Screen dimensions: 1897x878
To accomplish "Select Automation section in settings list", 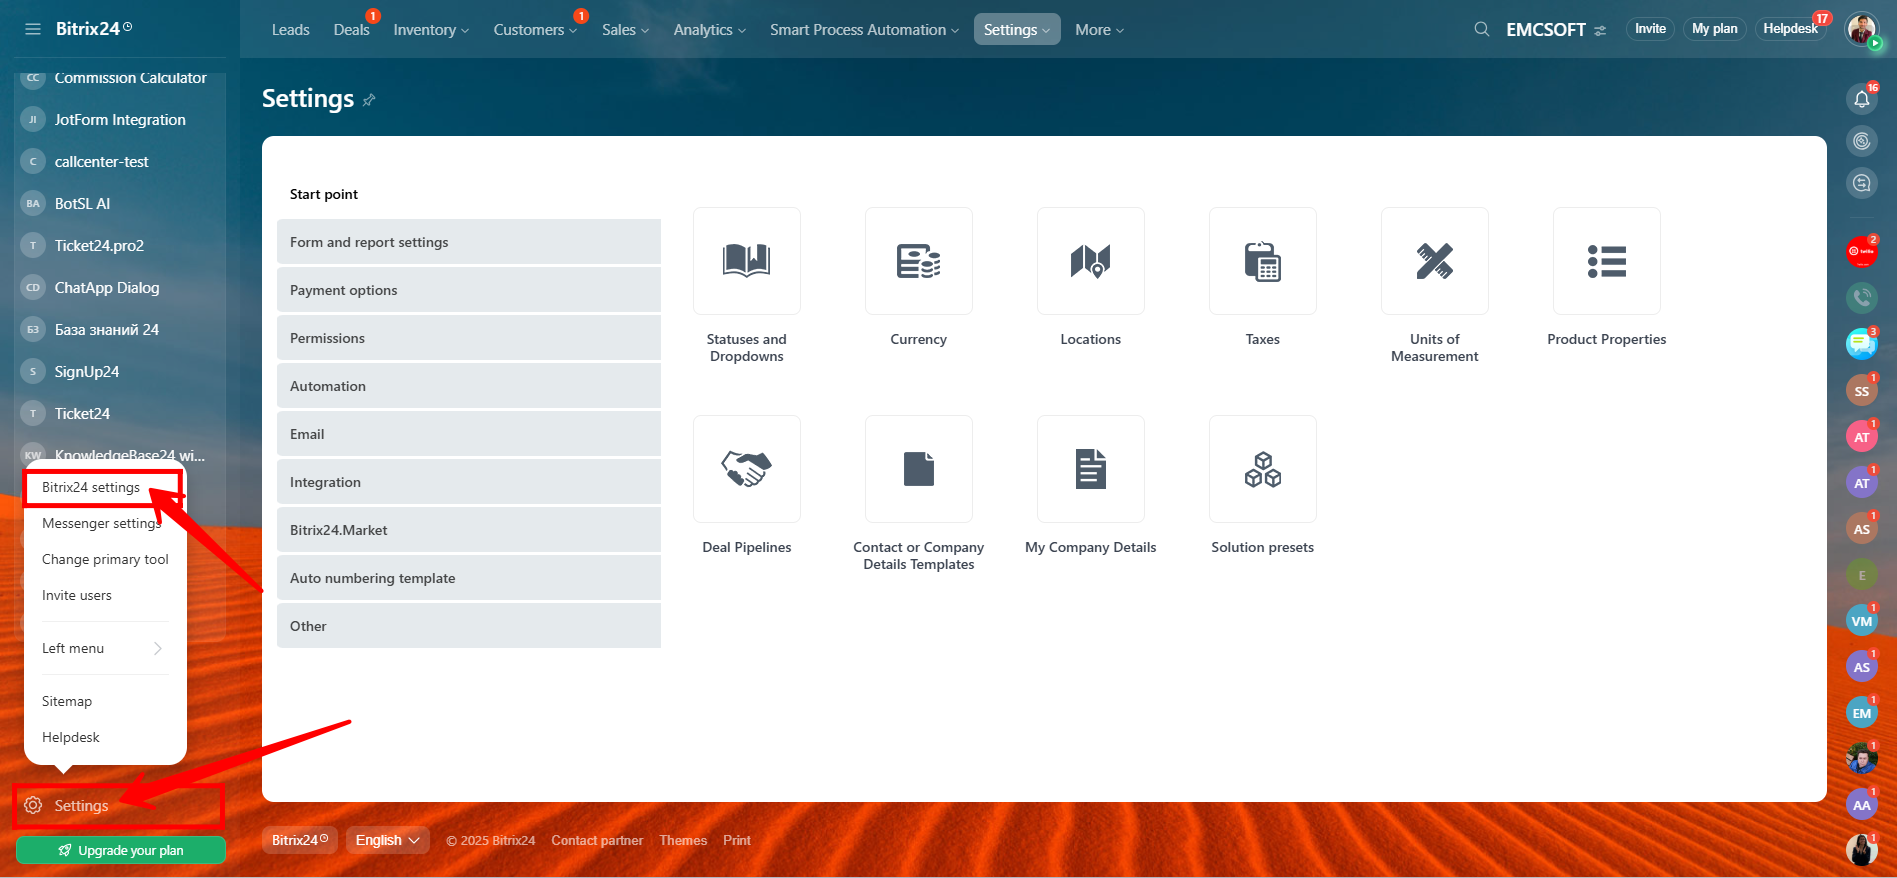I will point(469,386).
